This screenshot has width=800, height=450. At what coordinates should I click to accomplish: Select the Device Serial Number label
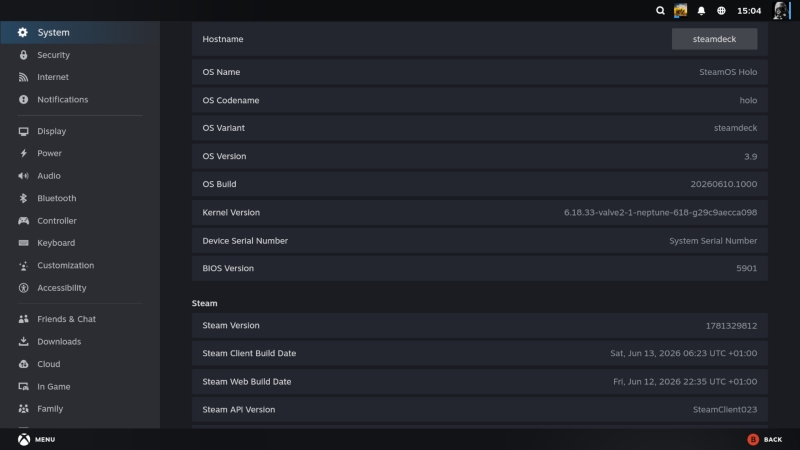coord(245,240)
